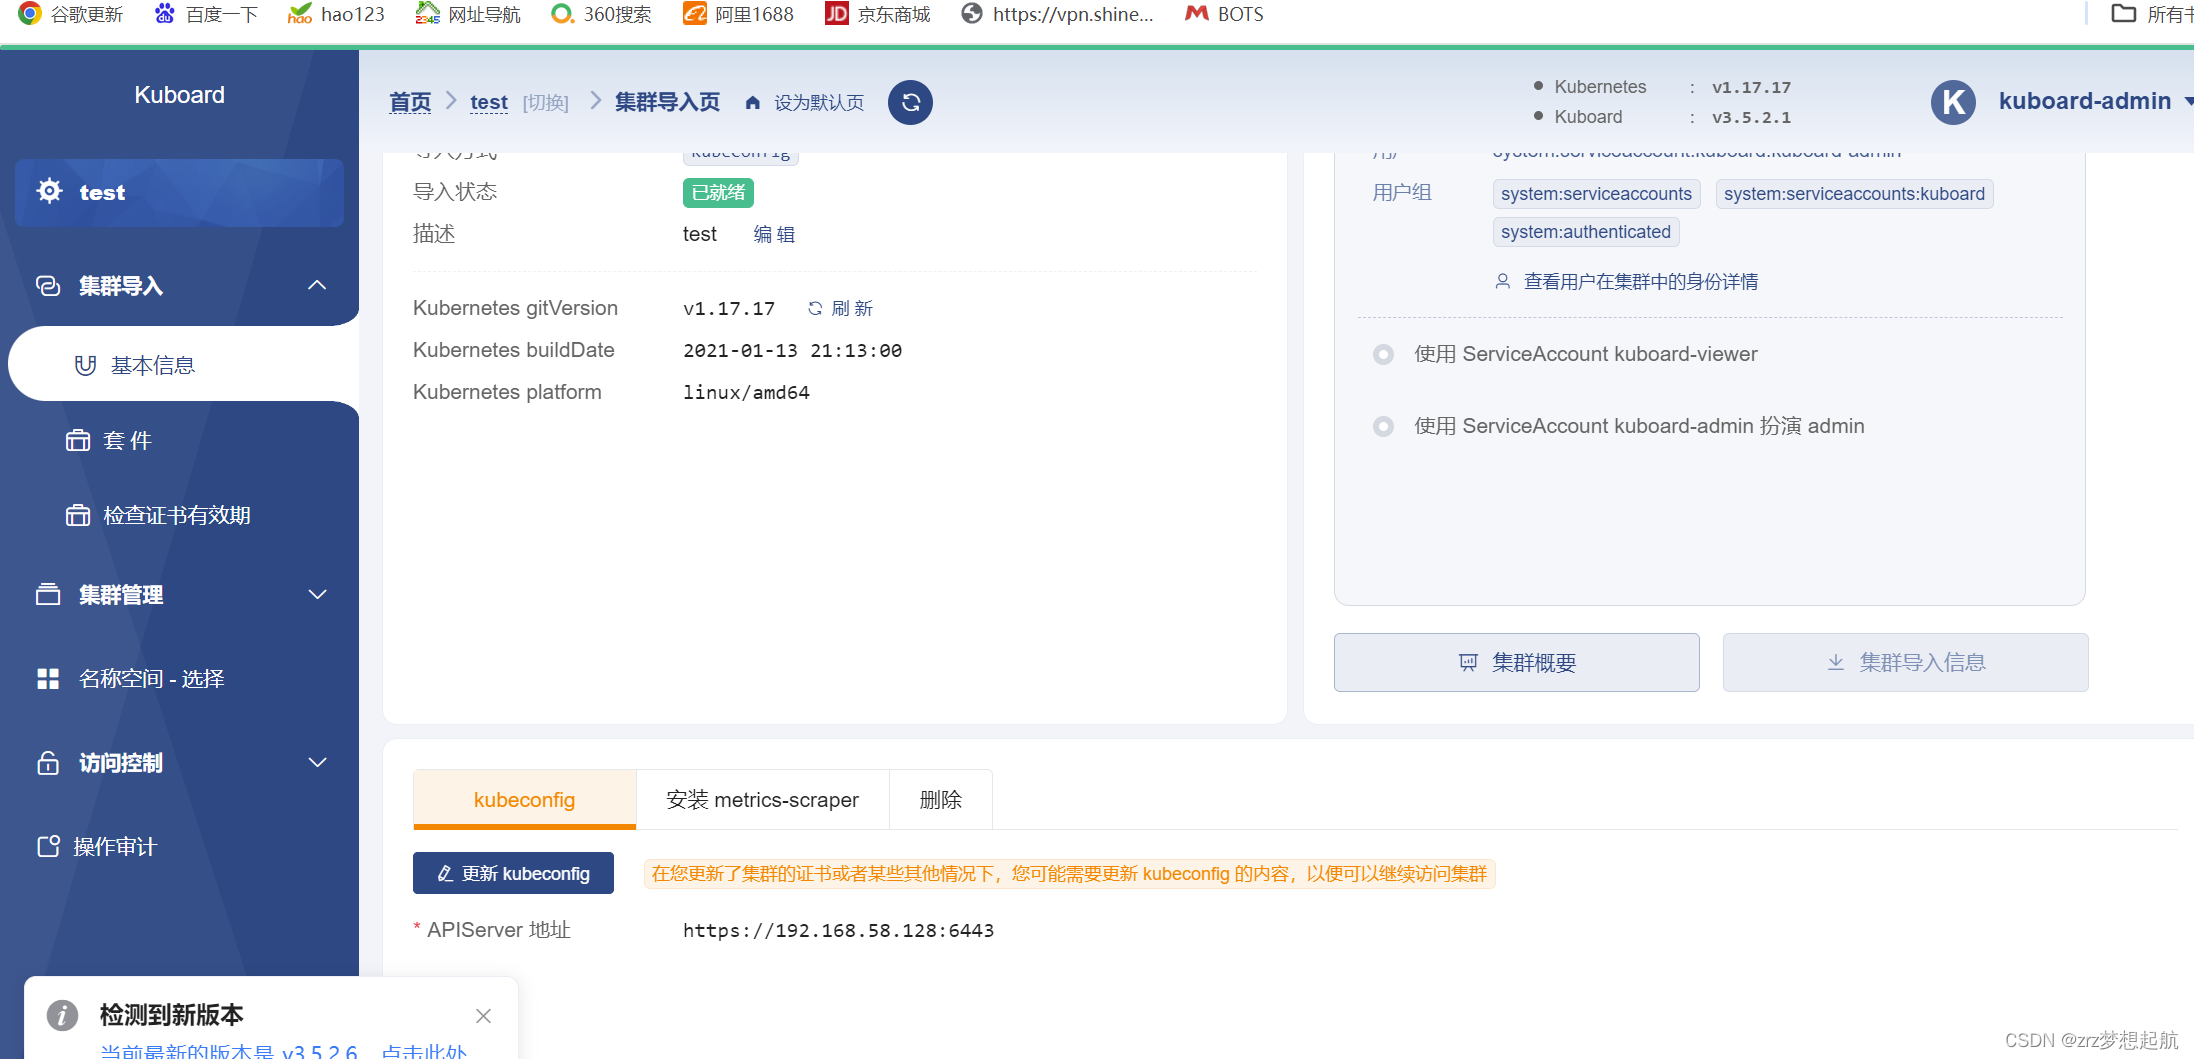The height and width of the screenshot is (1059, 2194).
Task: Expand the 集群管理 section
Action: tap(317, 594)
